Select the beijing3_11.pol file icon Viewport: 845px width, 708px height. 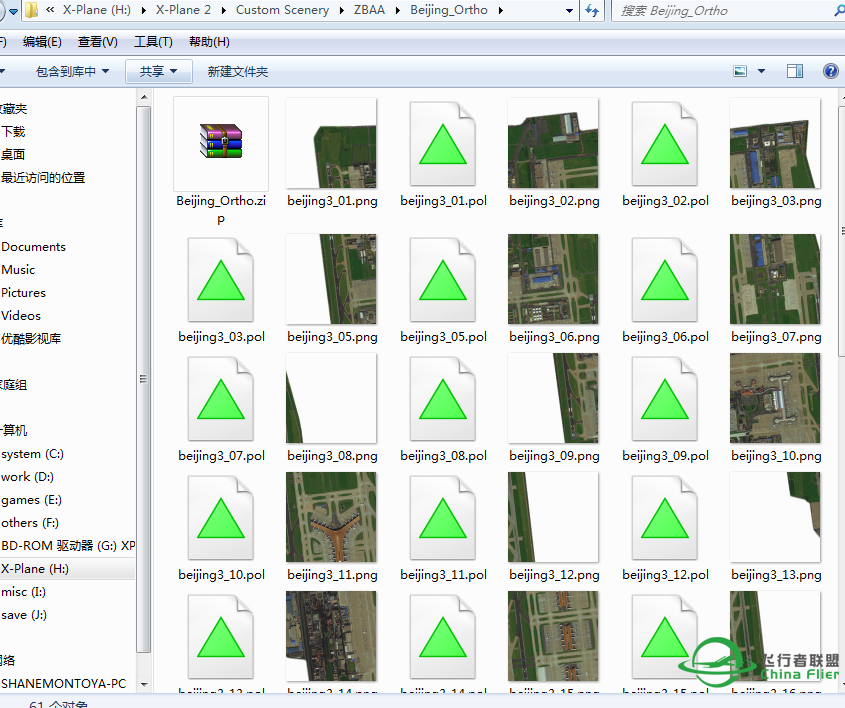(x=443, y=518)
